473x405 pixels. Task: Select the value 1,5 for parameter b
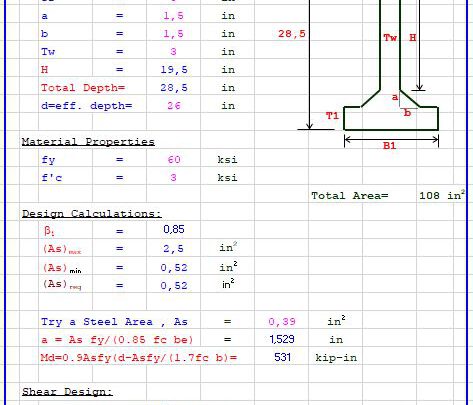point(173,34)
